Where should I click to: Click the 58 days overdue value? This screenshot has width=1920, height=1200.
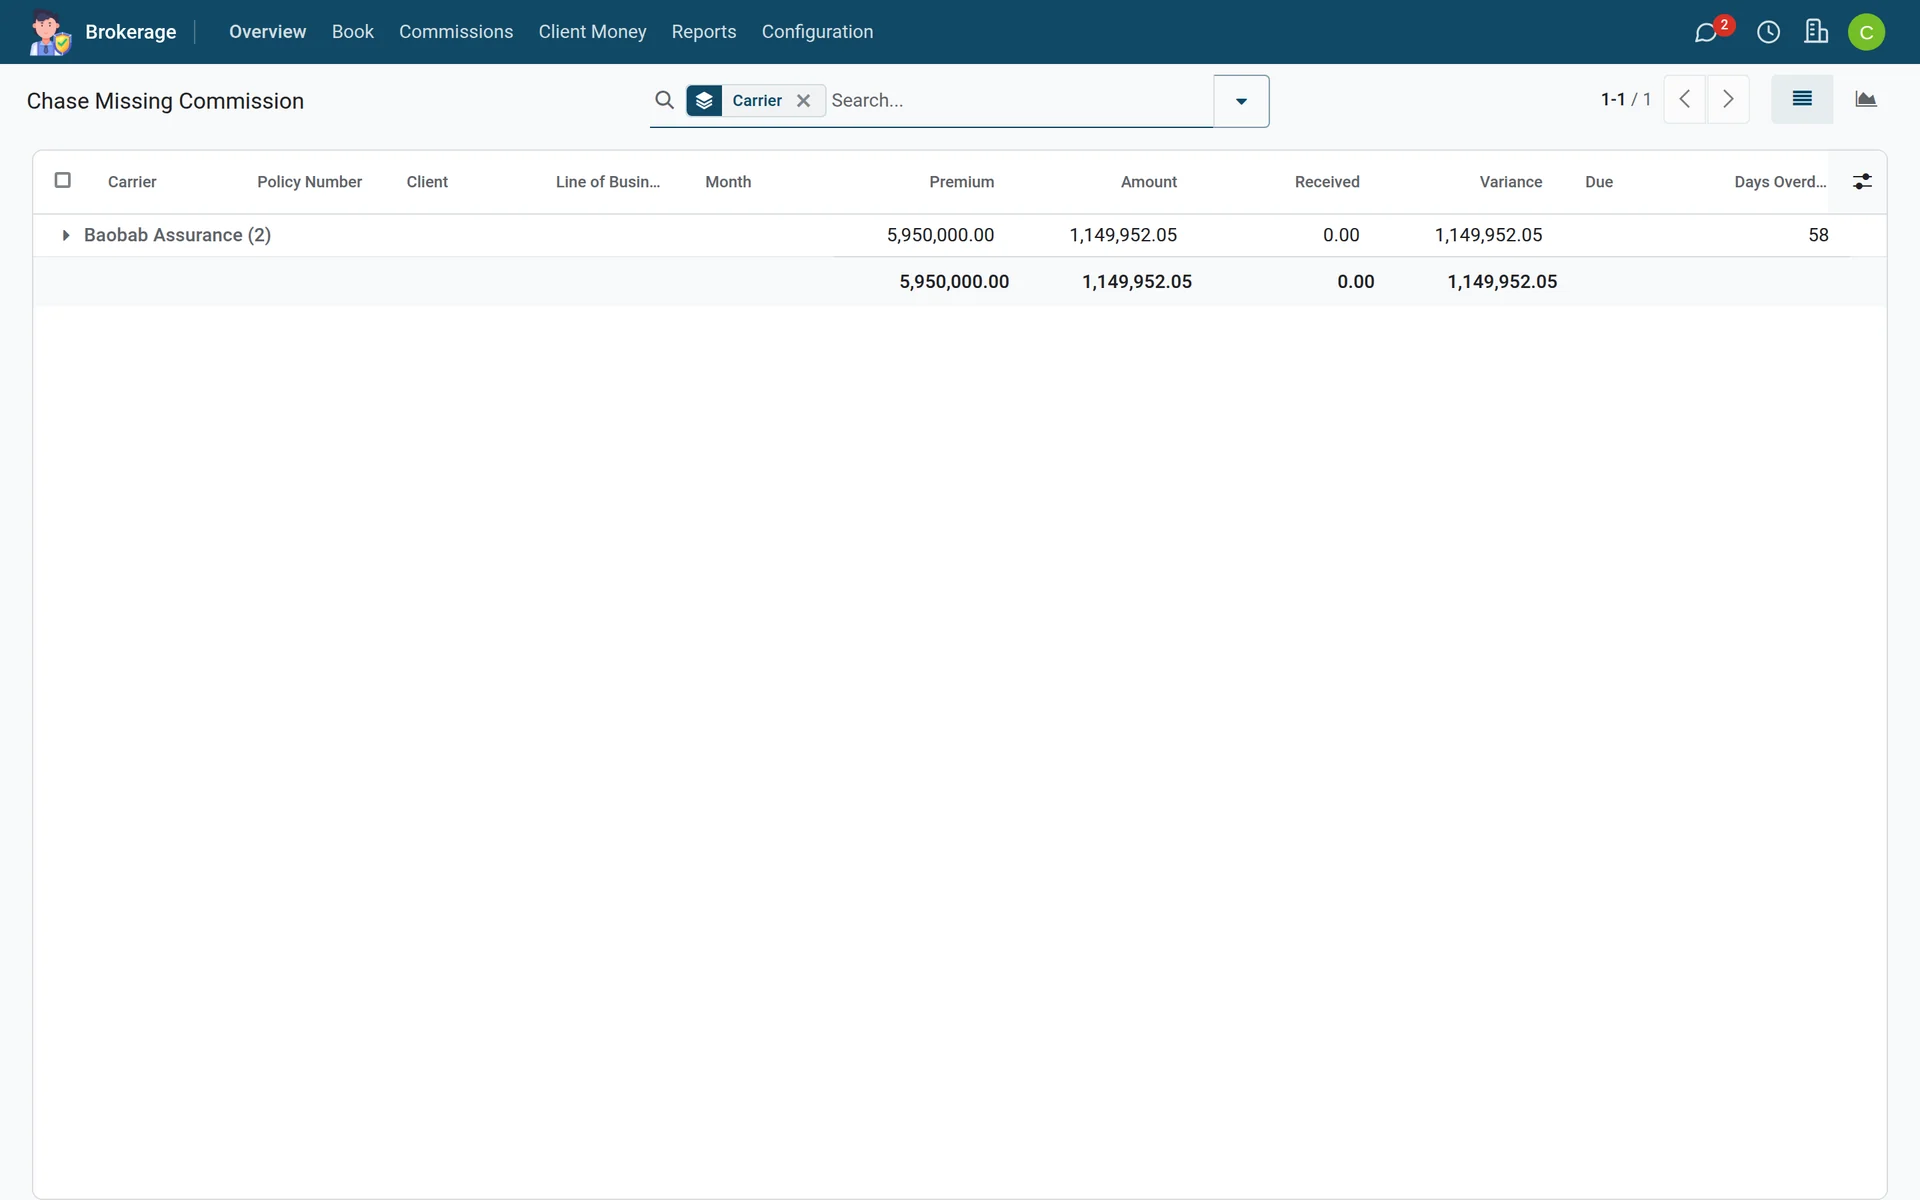coord(1818,235)
